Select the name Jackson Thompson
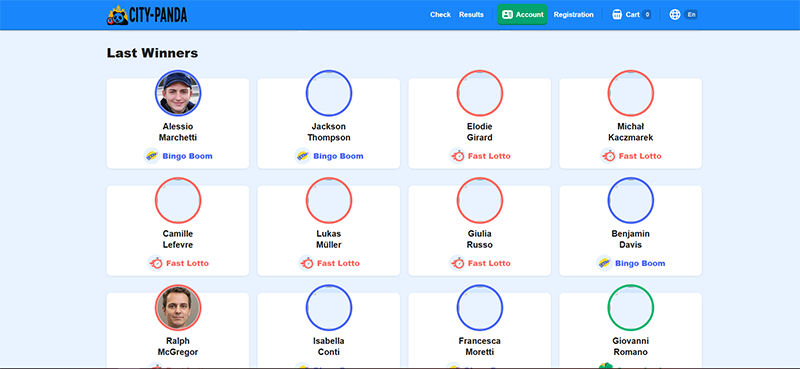The height and width of the screenshot is (369, 800). (x=329, y=132)
